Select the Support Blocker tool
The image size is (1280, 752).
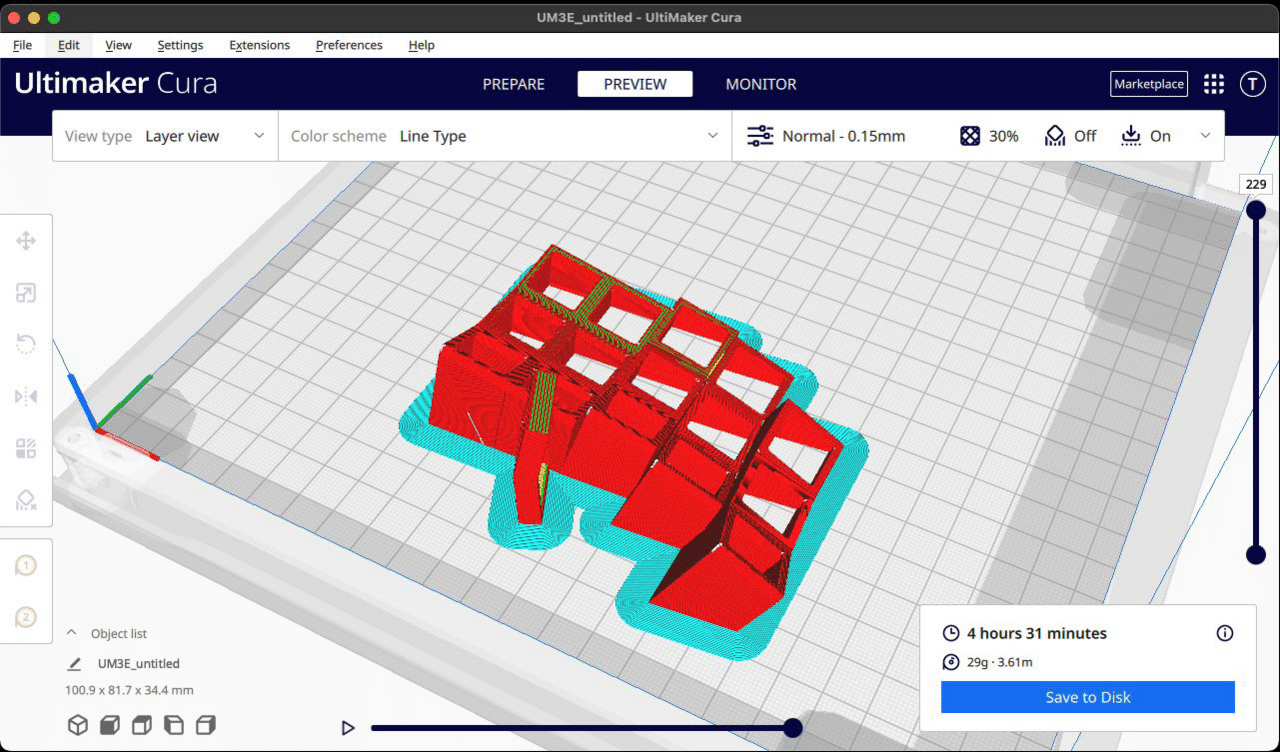(x=26, y=501)
